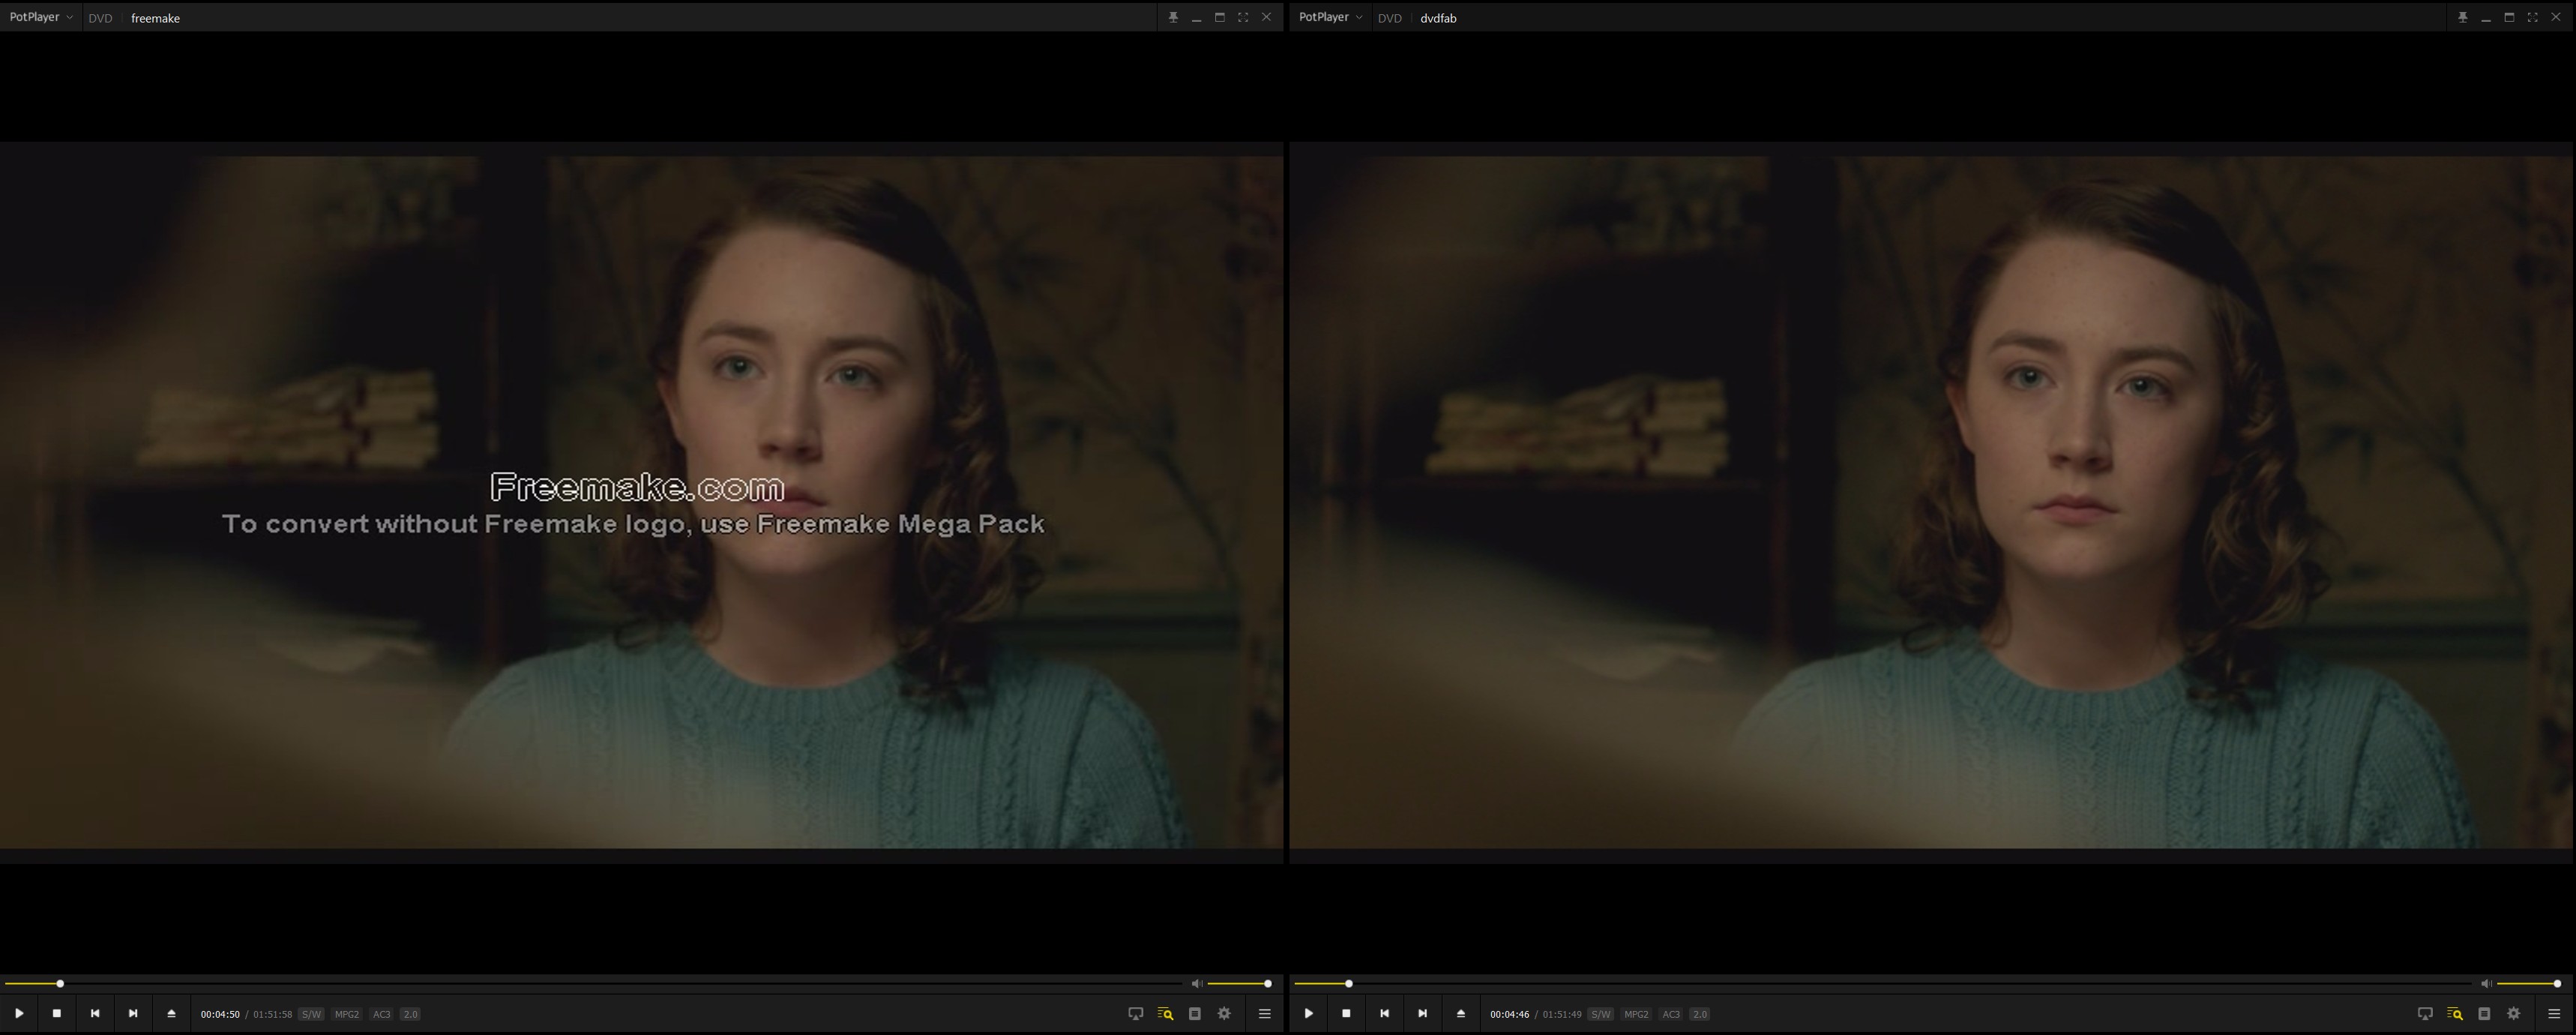Stop playback in the dvdfab player
The width and height of the screenshot is (2576, 1035).
coord(1346,1013)
